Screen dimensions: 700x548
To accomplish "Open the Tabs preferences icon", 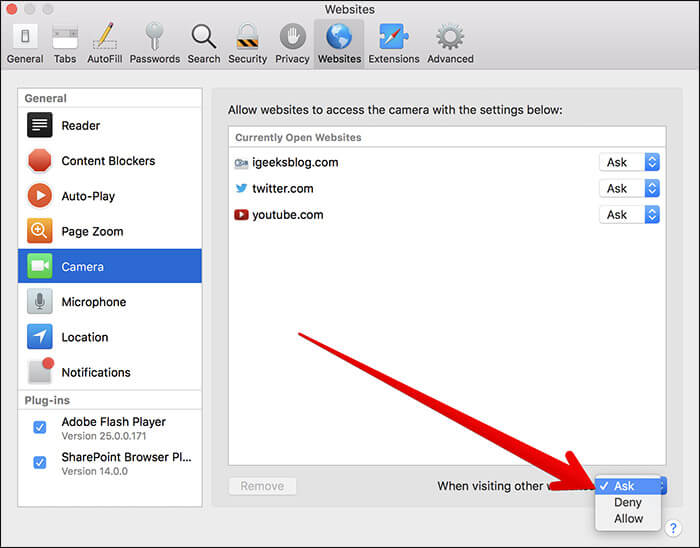I will tap(65, 37).
